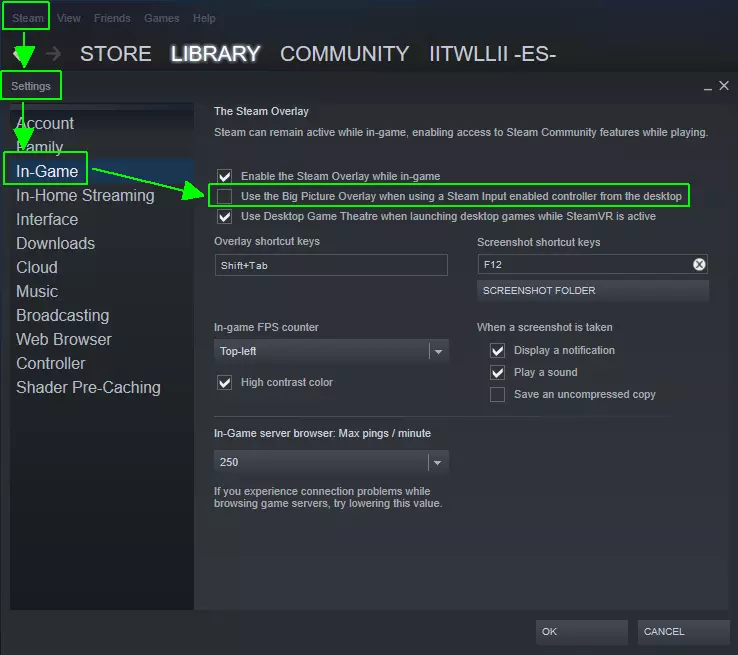The width and height of the screenshot is (738, 655).
Task: Select the Family settings category
Action: [40, 147]
